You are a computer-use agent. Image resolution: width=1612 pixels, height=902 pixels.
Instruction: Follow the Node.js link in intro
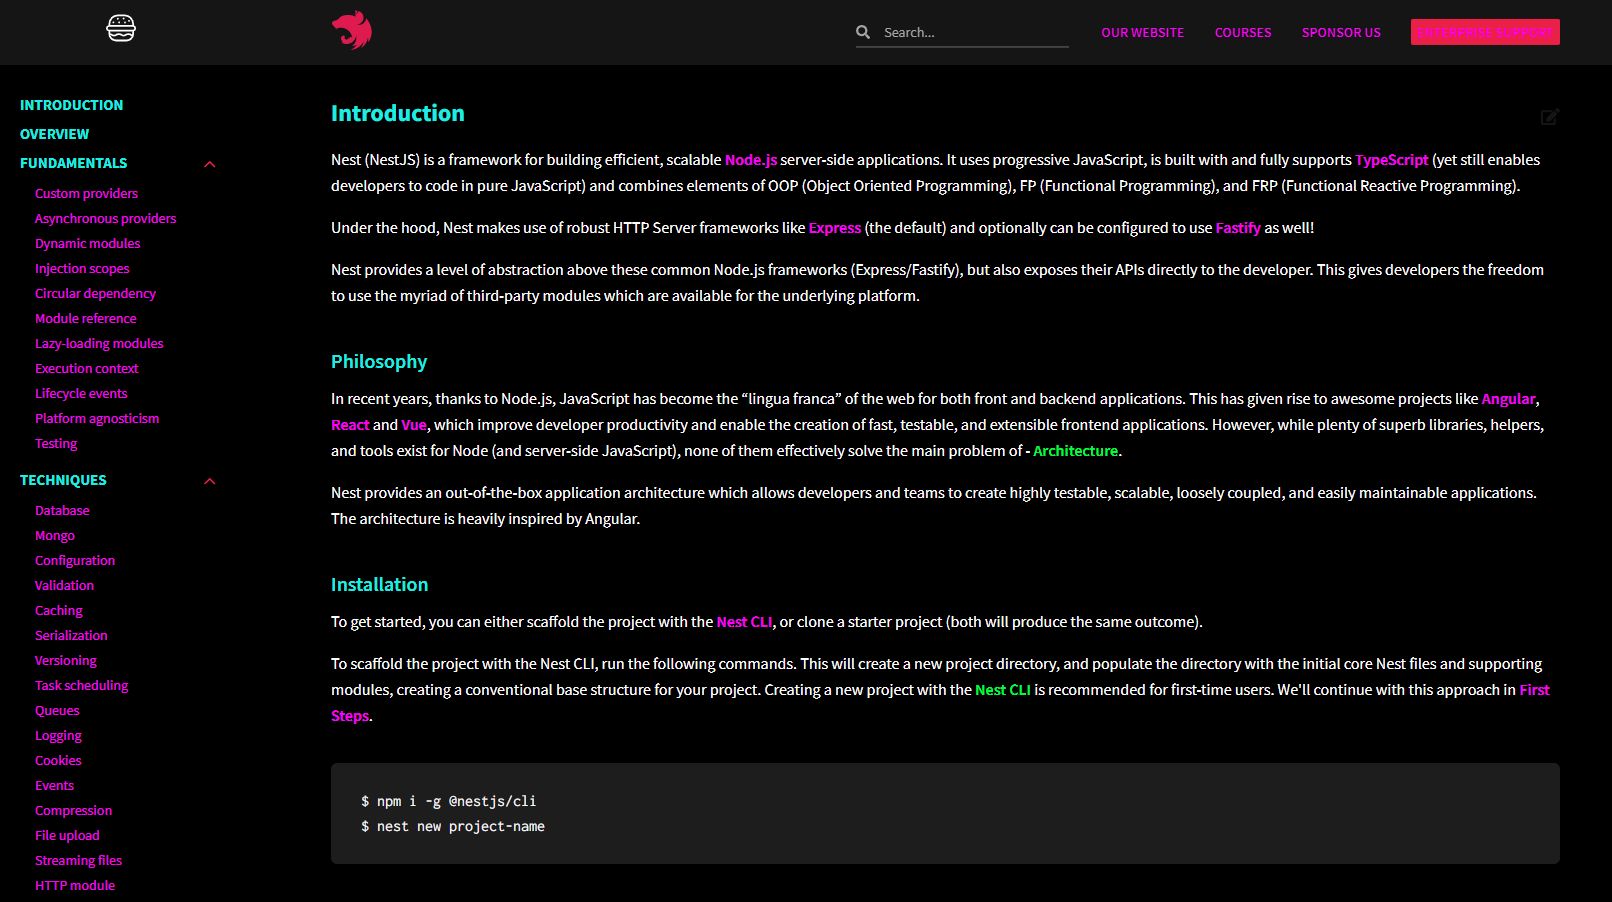(x=751, y=160)
